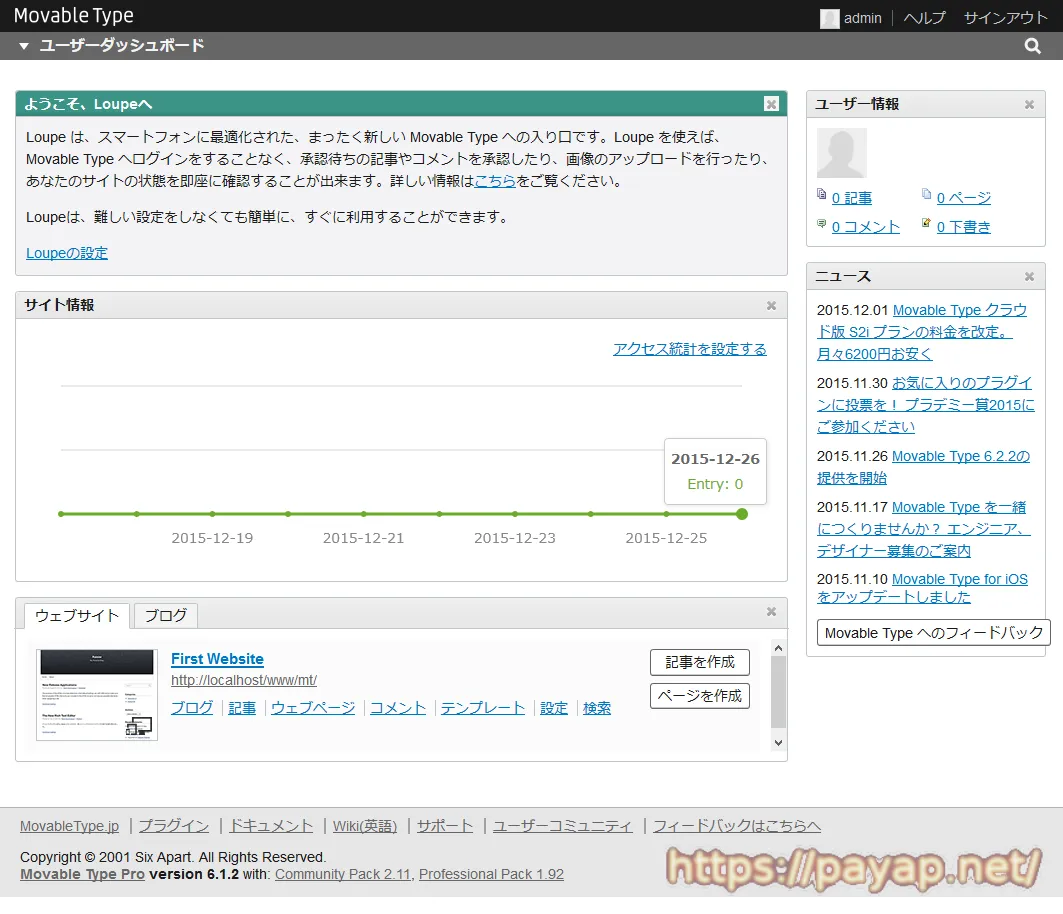Close the ニュース widget

coord(1029,277)
